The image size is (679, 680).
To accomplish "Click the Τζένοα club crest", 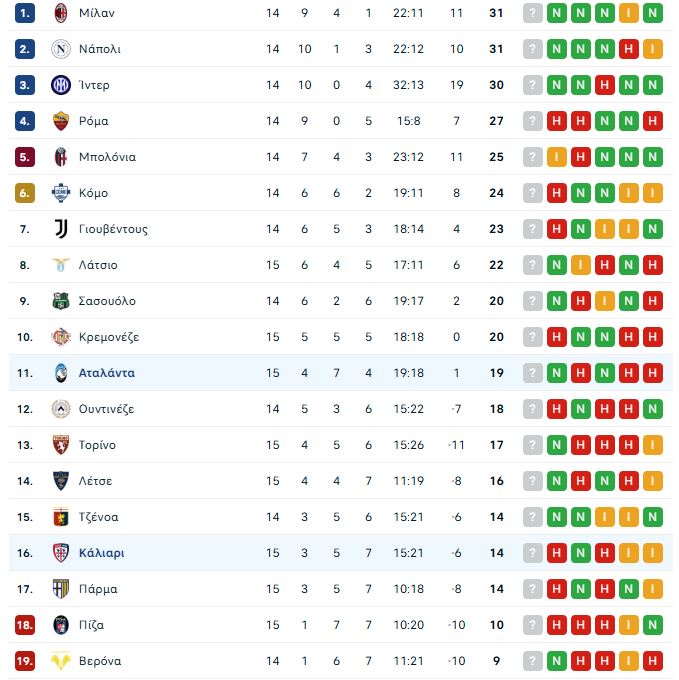I will [61, 517].
